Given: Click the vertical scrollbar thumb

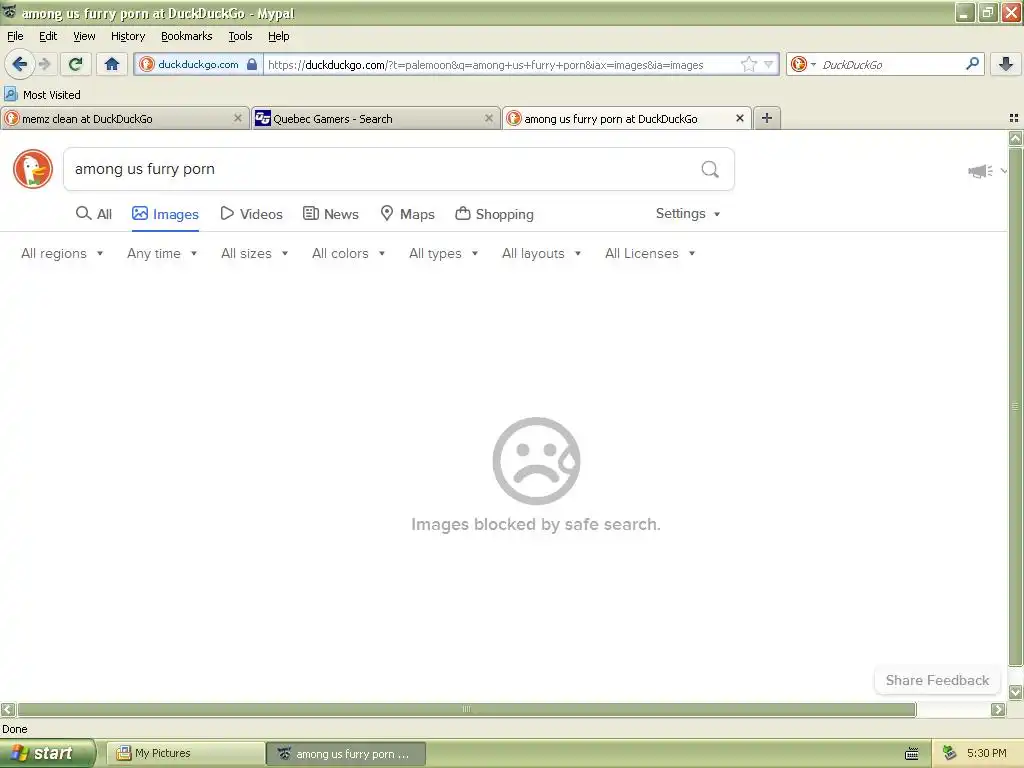Looking at the screenshot, I should tap(1015, 407).
